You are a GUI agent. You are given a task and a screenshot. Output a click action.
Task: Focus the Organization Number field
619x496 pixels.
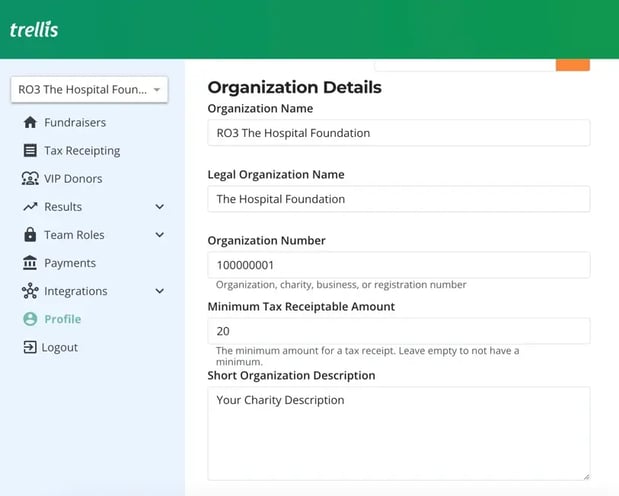click(399, 265)
